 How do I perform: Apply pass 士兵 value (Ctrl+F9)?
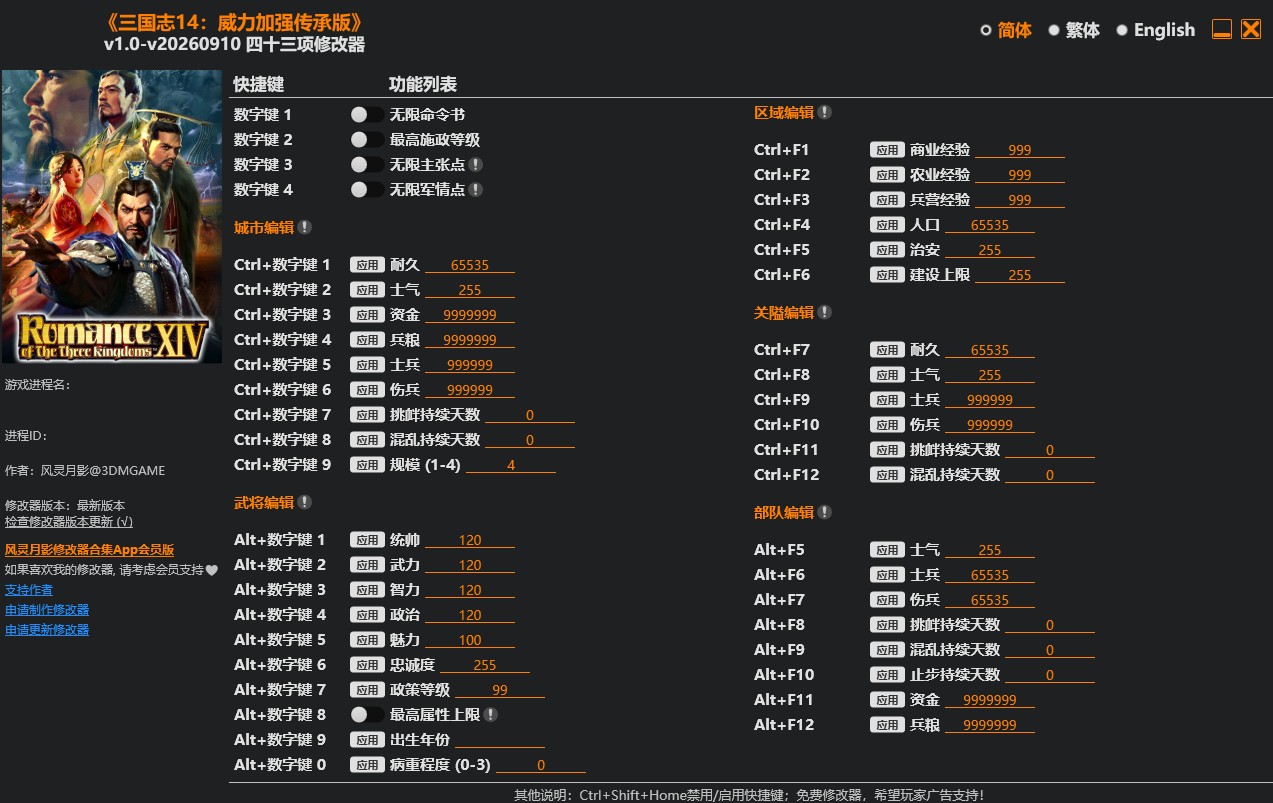pyautogui.click(x=887, y=400)
